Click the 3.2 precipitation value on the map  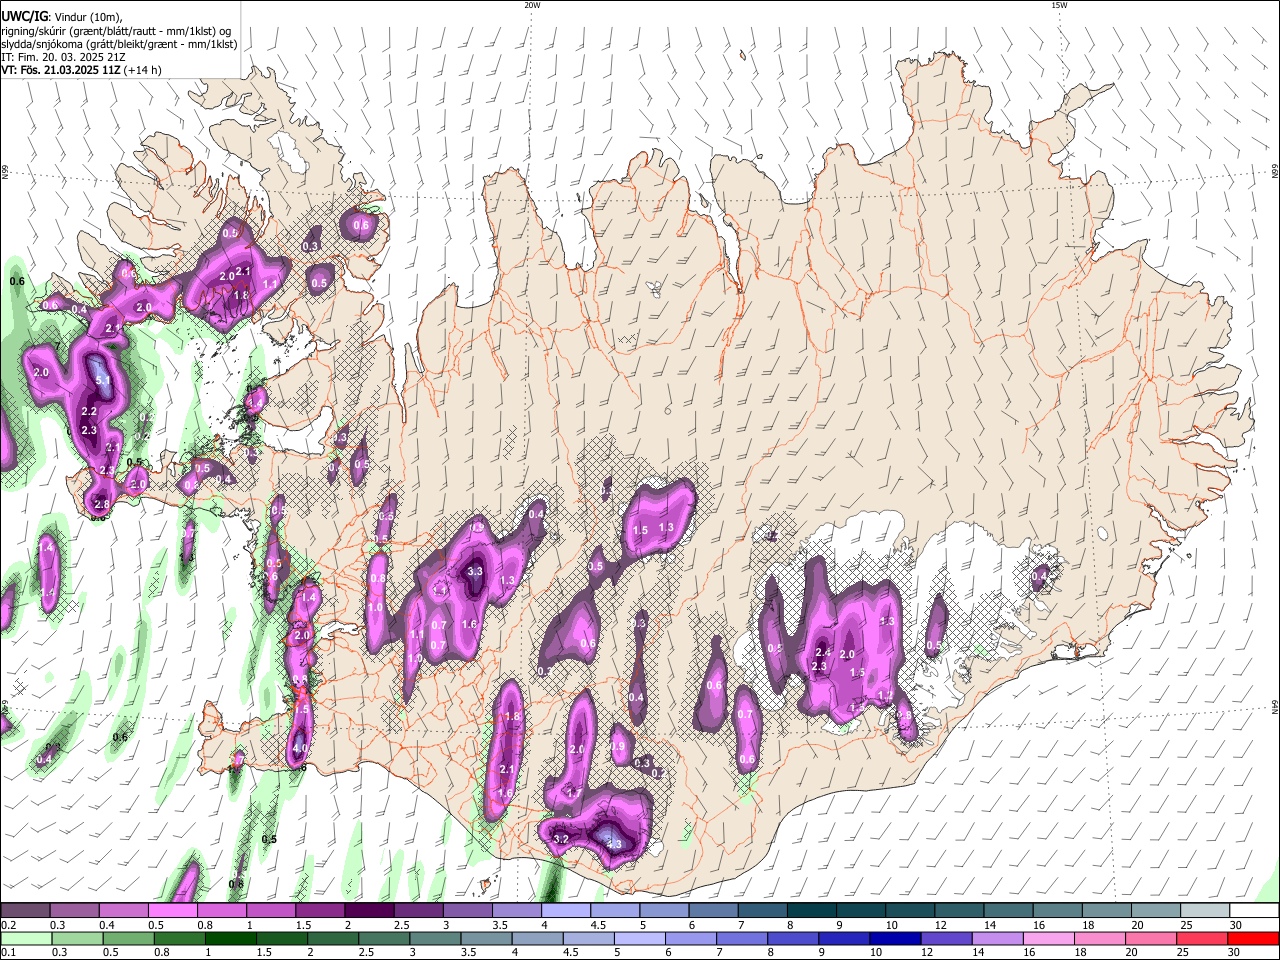pos(561,839)
